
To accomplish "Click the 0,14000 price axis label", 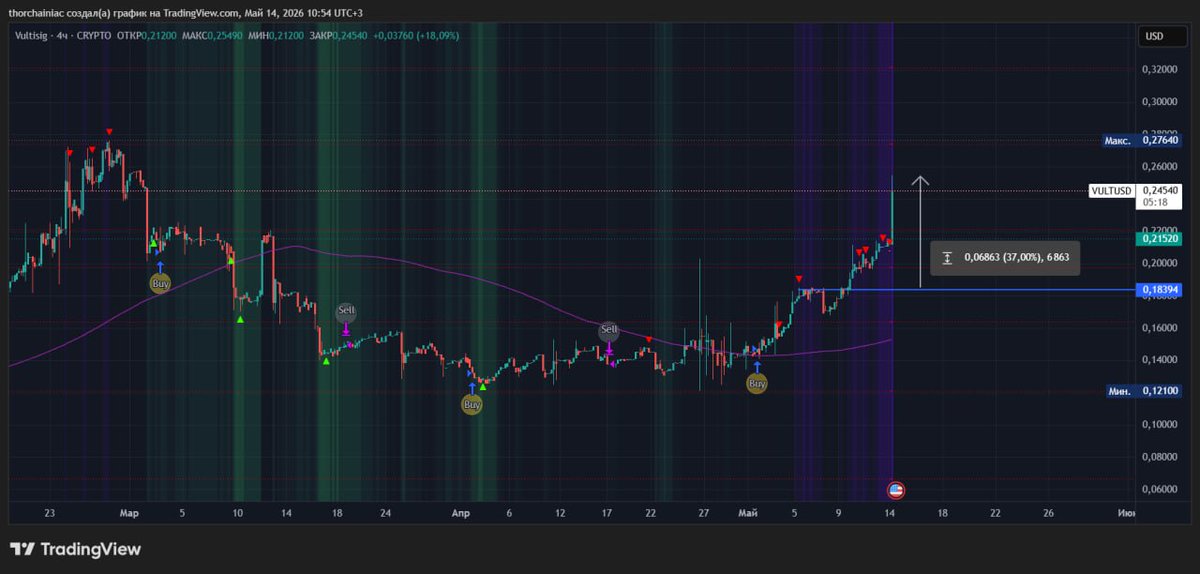I will coord(1160,360).
